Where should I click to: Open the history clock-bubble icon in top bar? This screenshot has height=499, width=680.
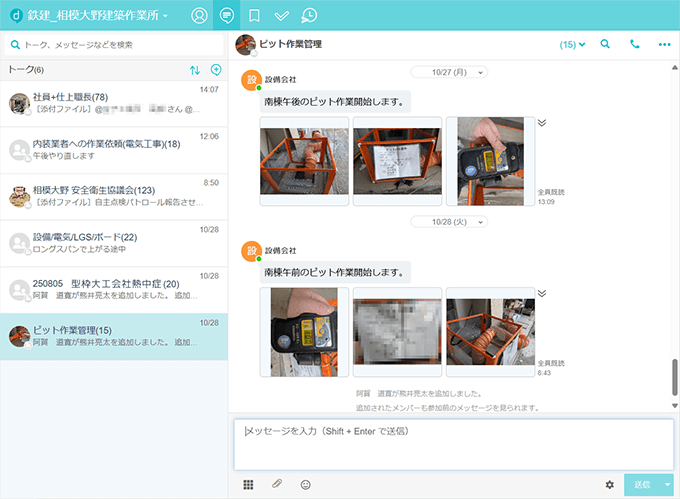309,16
